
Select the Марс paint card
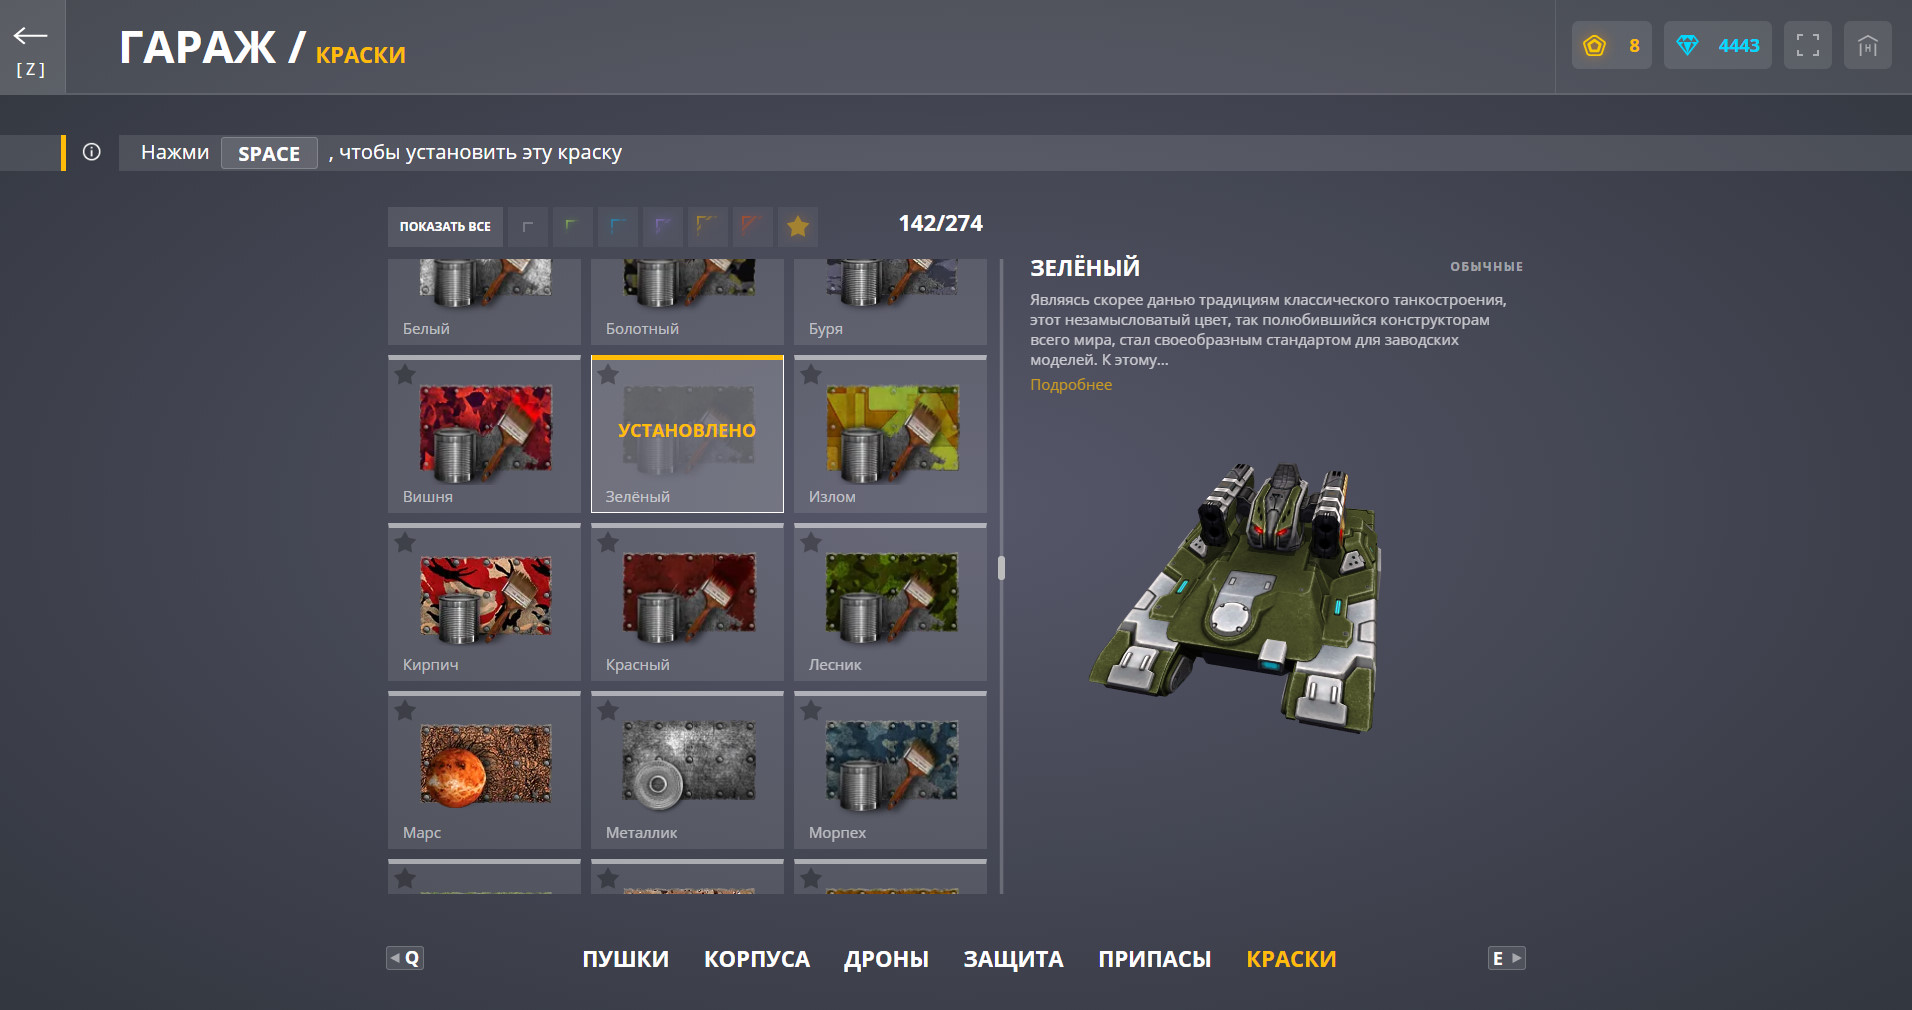click(x=484, y=771)
